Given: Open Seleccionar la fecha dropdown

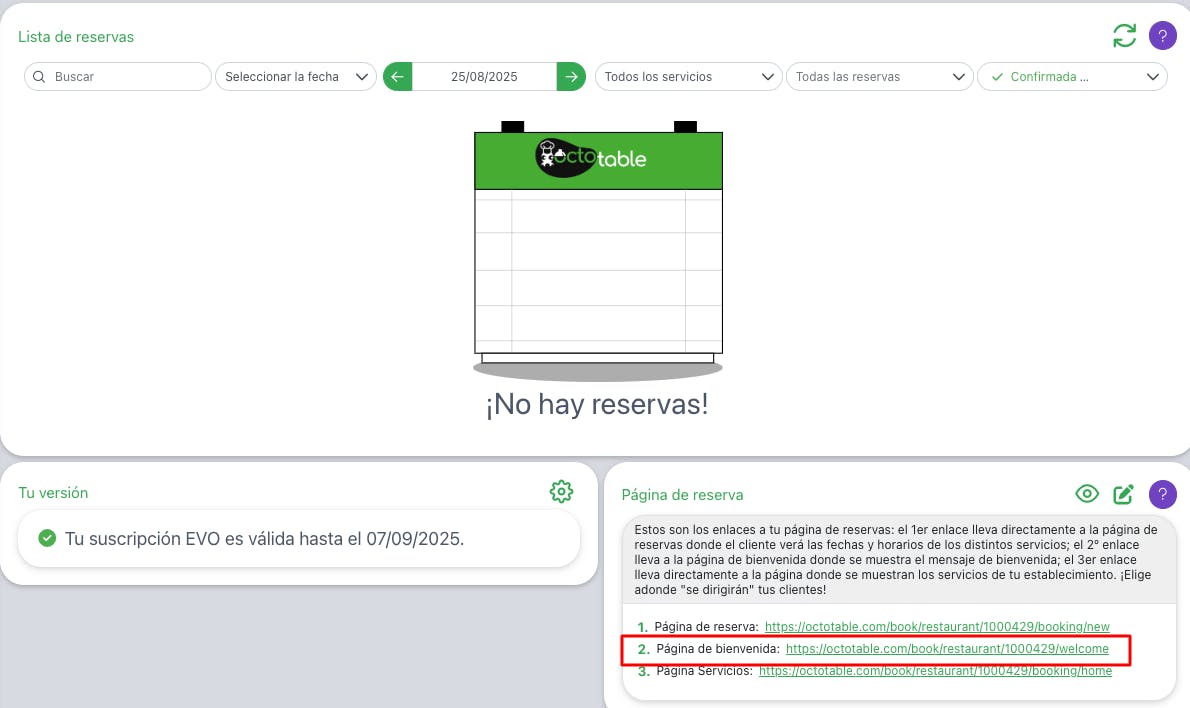Looking at the screenshot, I should (296, 77).
